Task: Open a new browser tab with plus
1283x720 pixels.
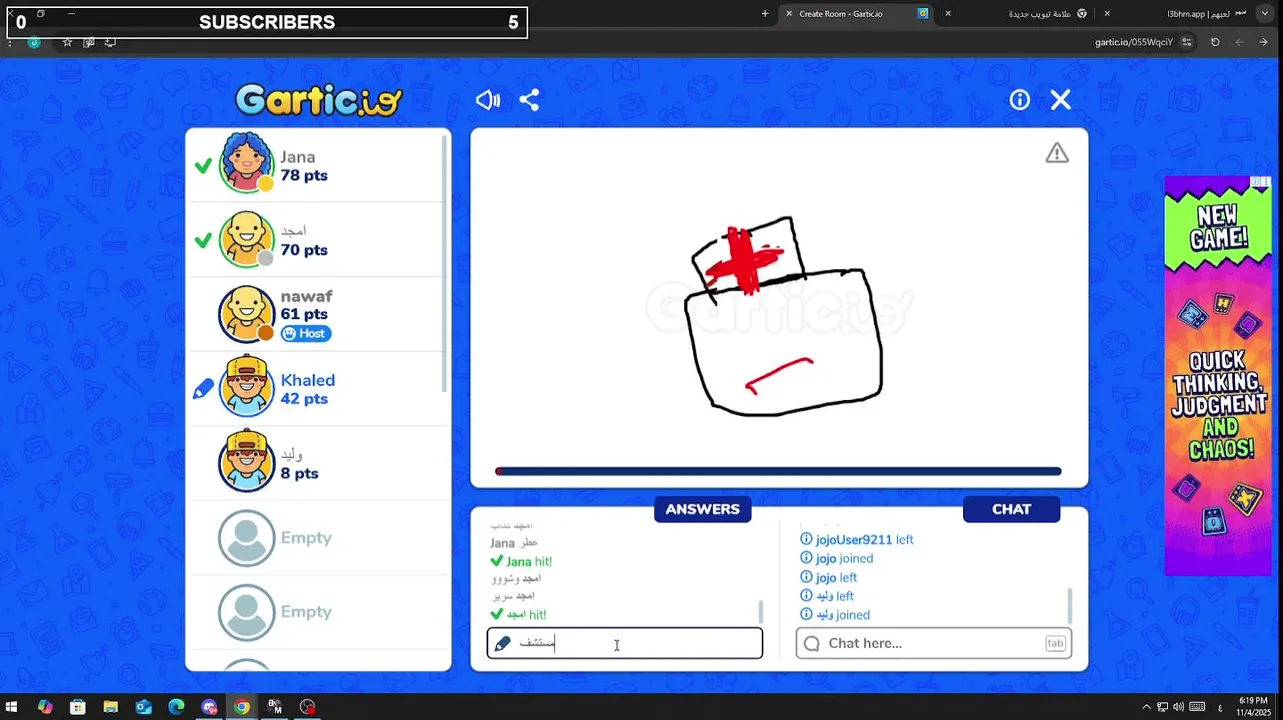Action: click(765, 14)
